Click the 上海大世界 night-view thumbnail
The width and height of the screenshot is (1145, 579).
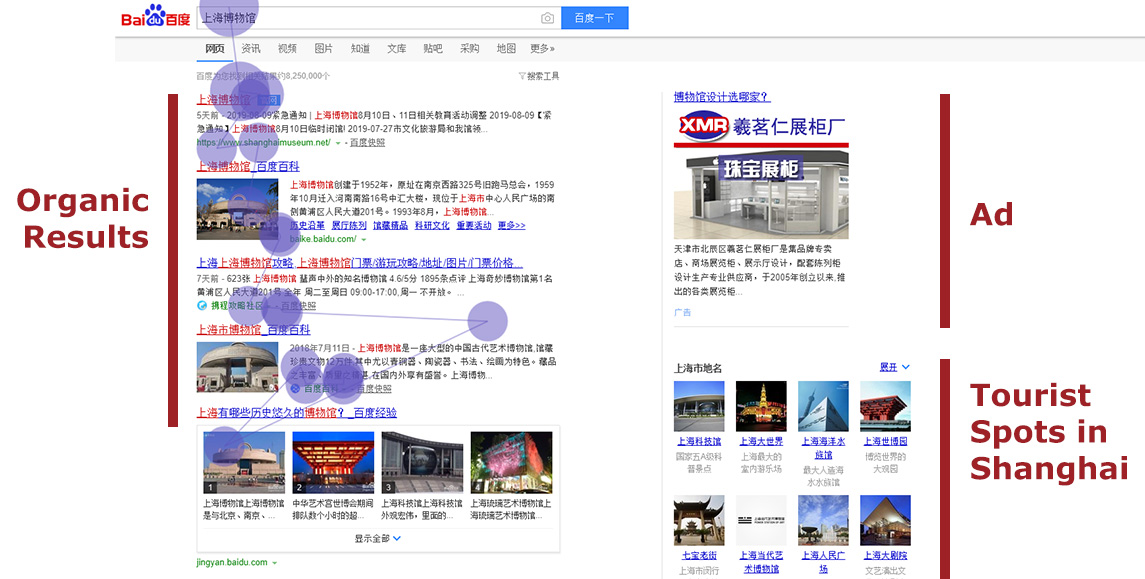point(760,405)
